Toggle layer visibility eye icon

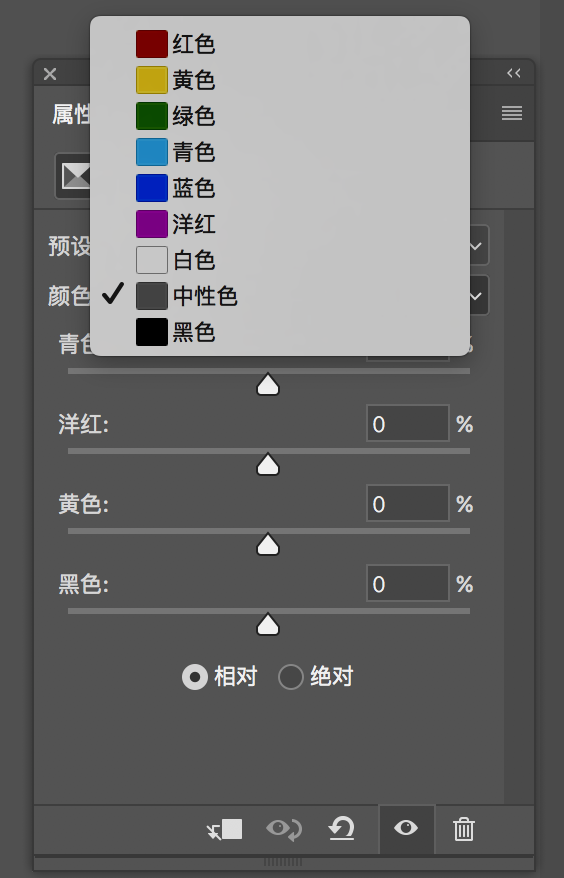tap(406, 828)
